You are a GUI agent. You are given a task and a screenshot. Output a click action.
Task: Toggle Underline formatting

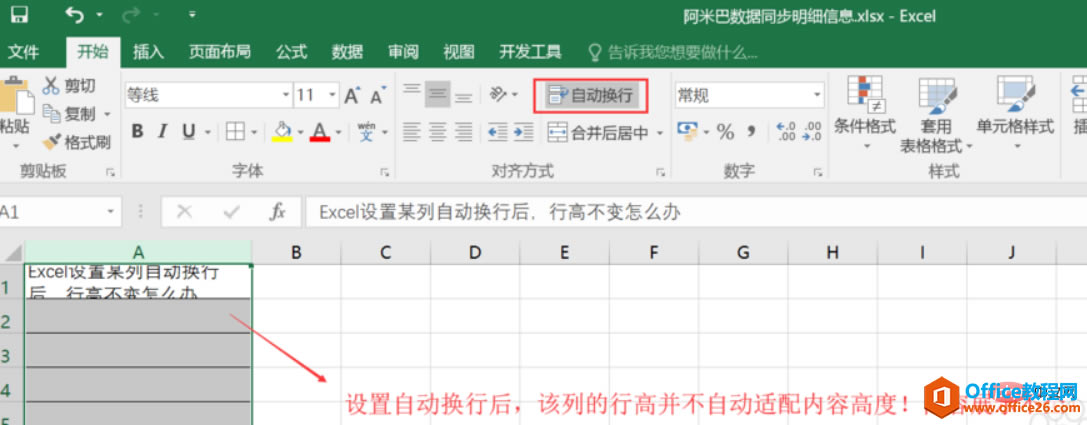pos(188,131)
